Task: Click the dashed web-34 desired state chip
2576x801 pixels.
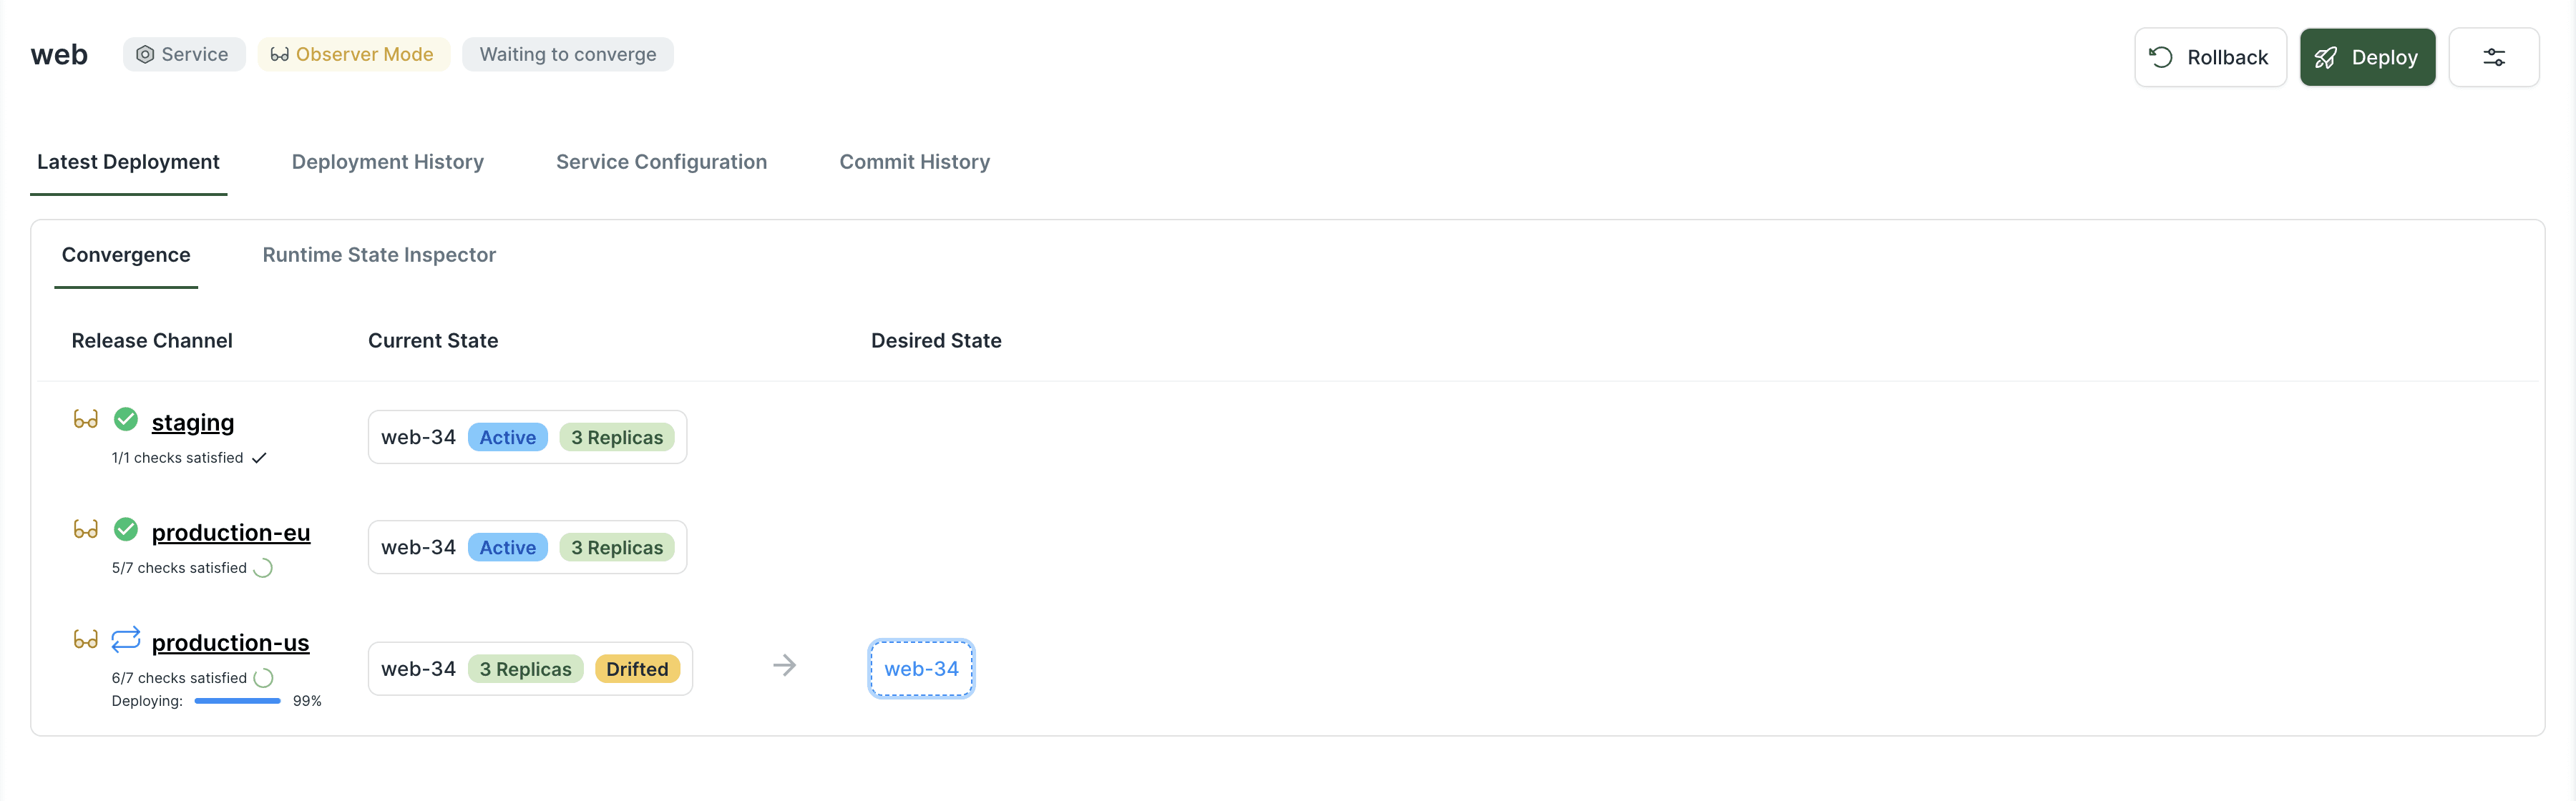Action: coord(921,669)
